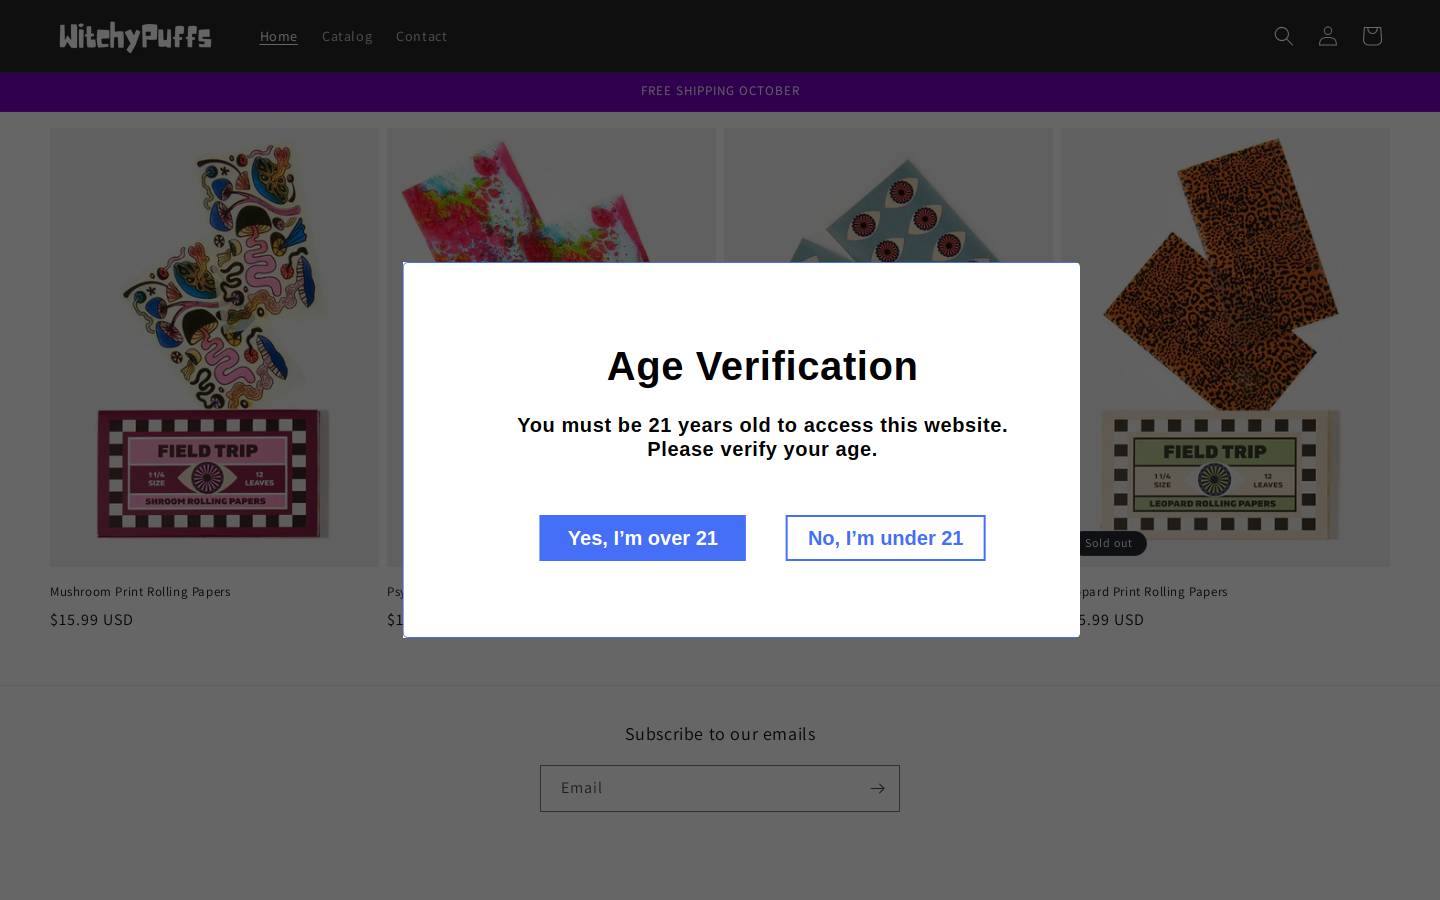
Task: Click the Age Verification heading
Action: point(762,366)
